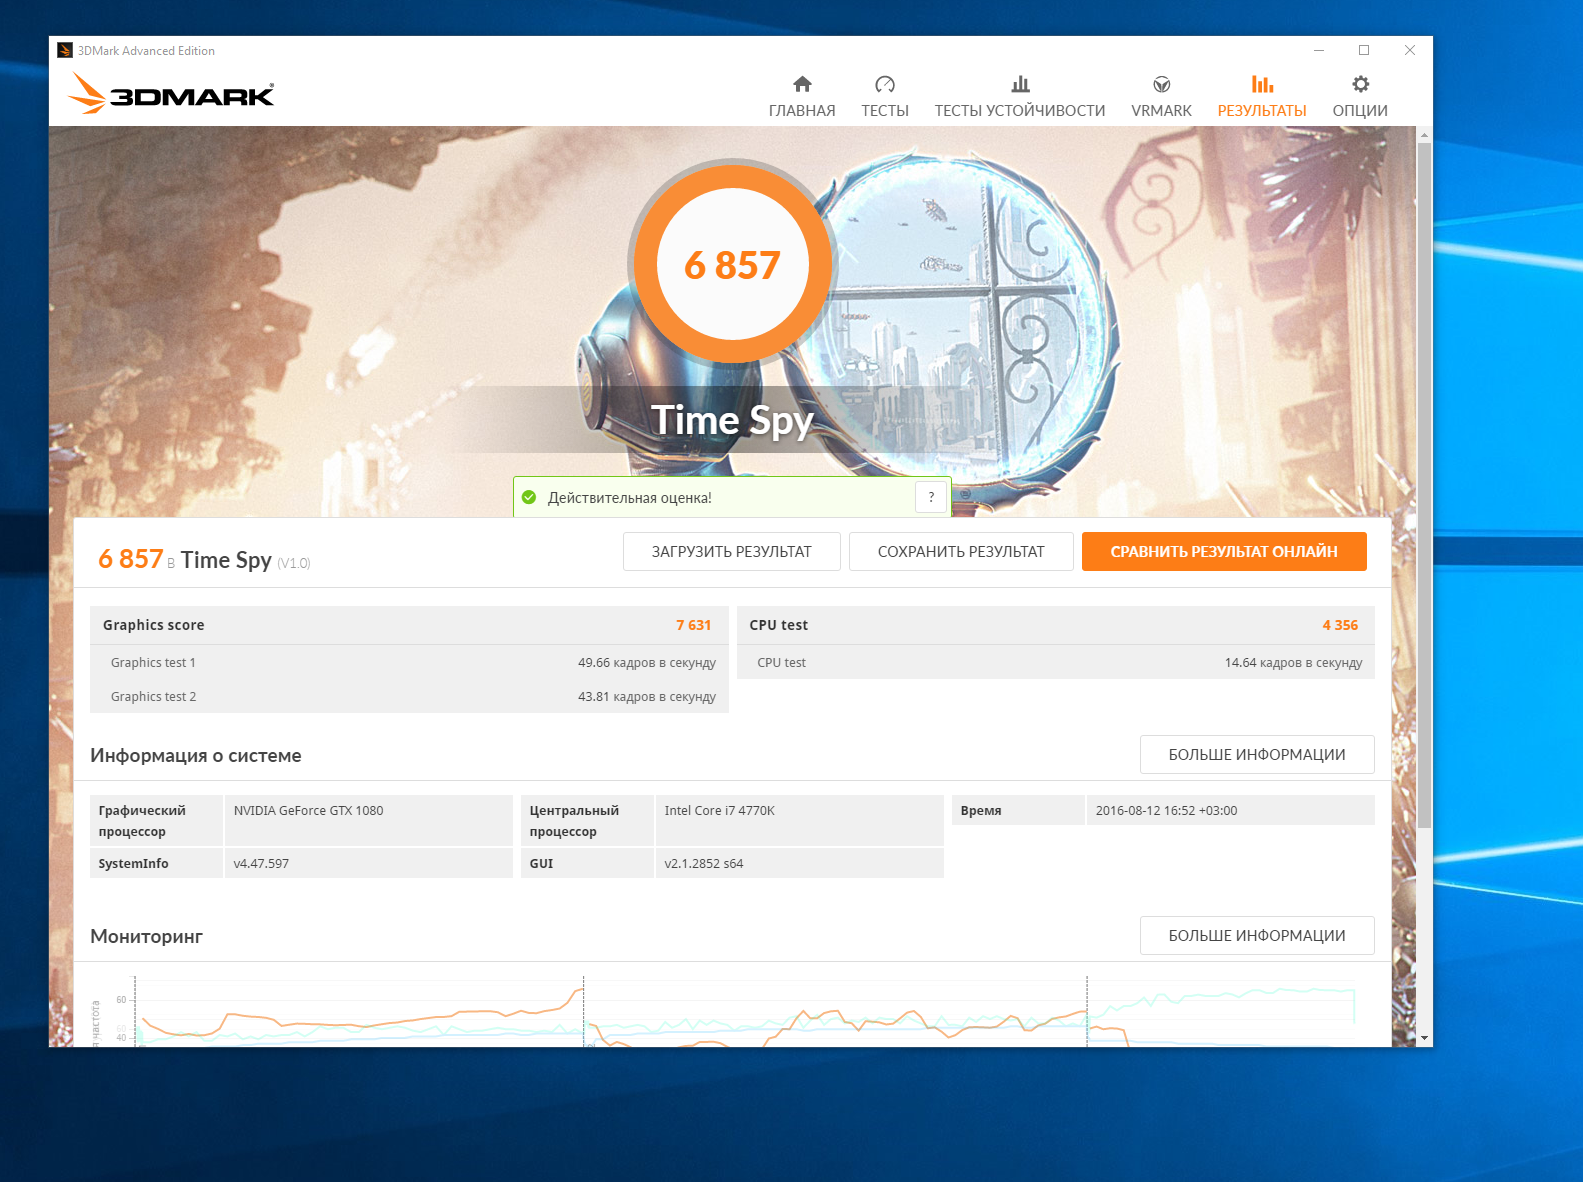Close the 3DMark window
This screenshot has width=1583, height=1182.
point(1410,50)
